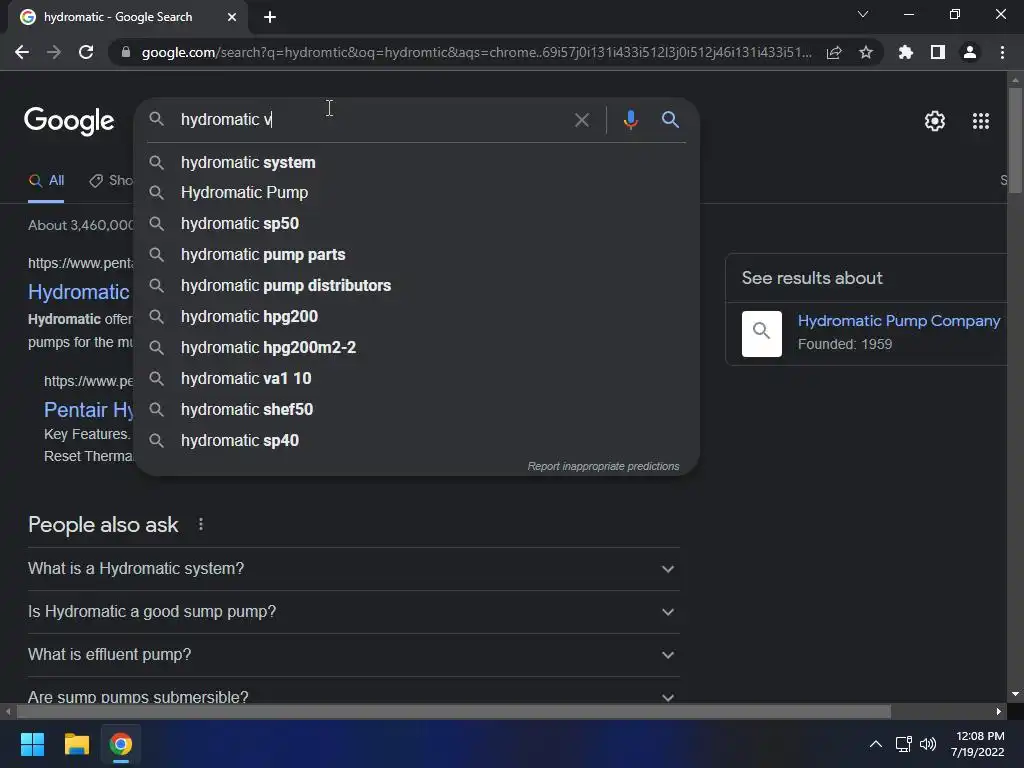Click the vertical scrollbar thumb
1024x768 pixels.
[x=1015, y=140]
